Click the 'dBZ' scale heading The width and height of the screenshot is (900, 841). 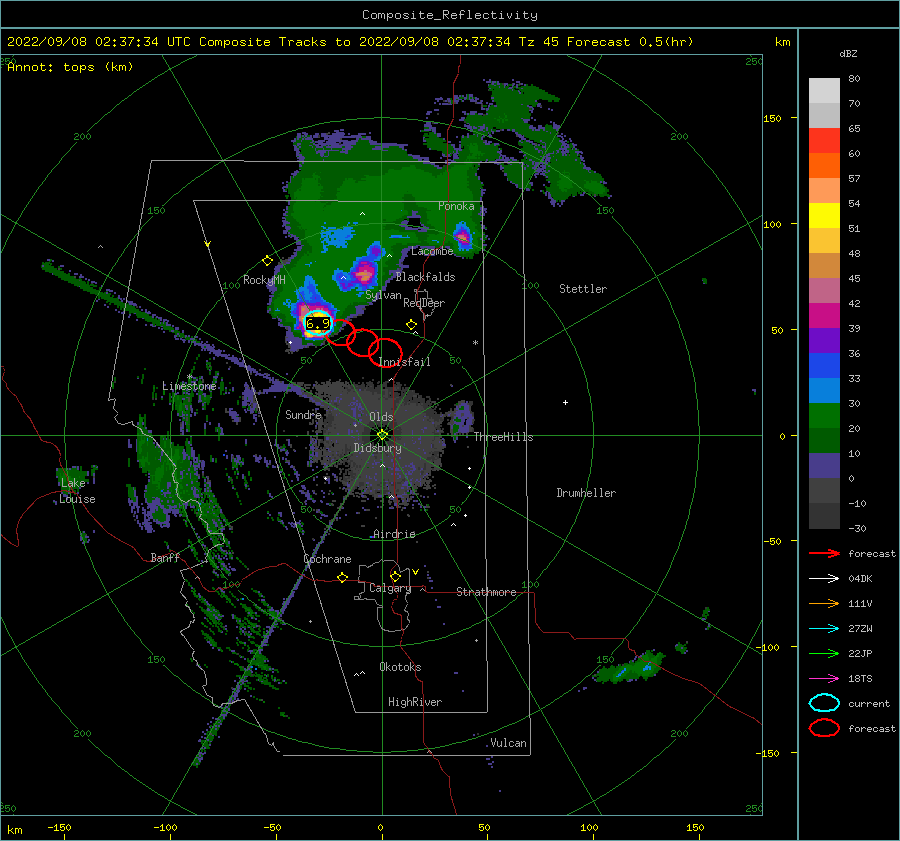pyautogui.click(x=848, y=53)
